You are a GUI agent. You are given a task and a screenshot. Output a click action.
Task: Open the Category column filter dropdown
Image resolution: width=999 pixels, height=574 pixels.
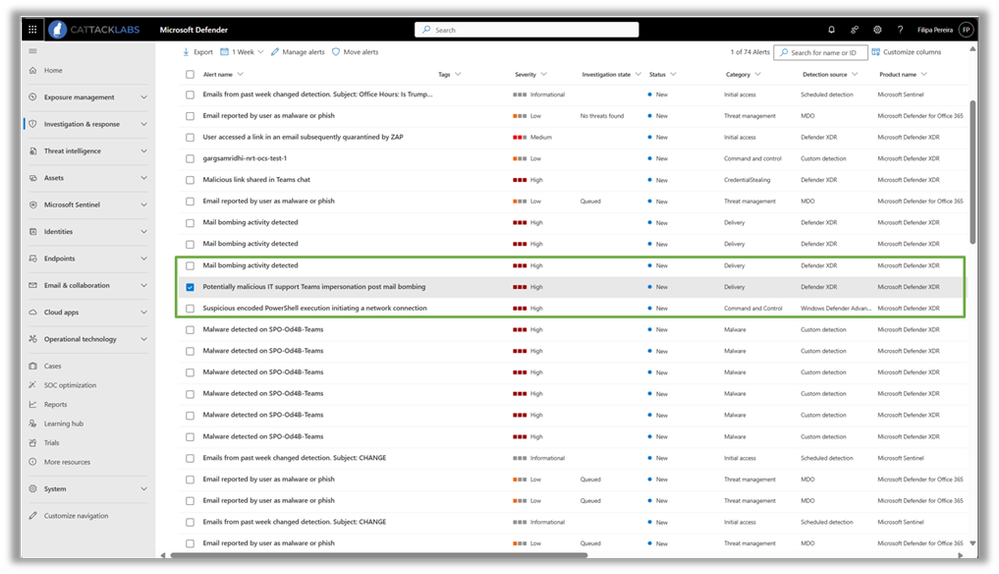(758, 75)
